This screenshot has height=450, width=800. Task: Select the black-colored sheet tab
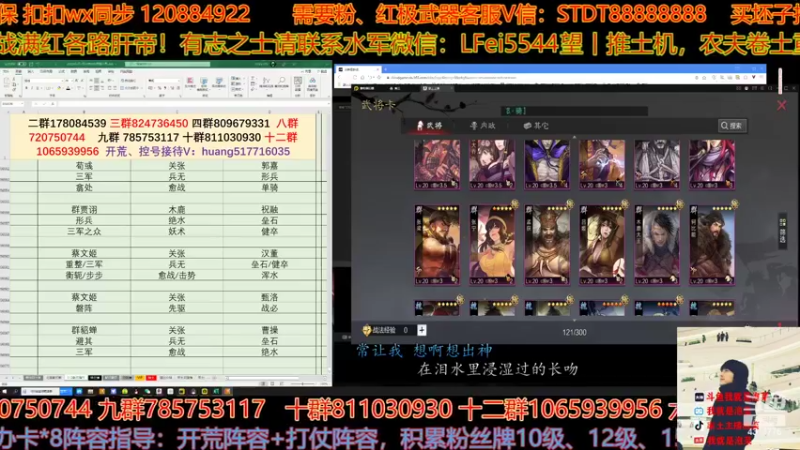[95, 378]
